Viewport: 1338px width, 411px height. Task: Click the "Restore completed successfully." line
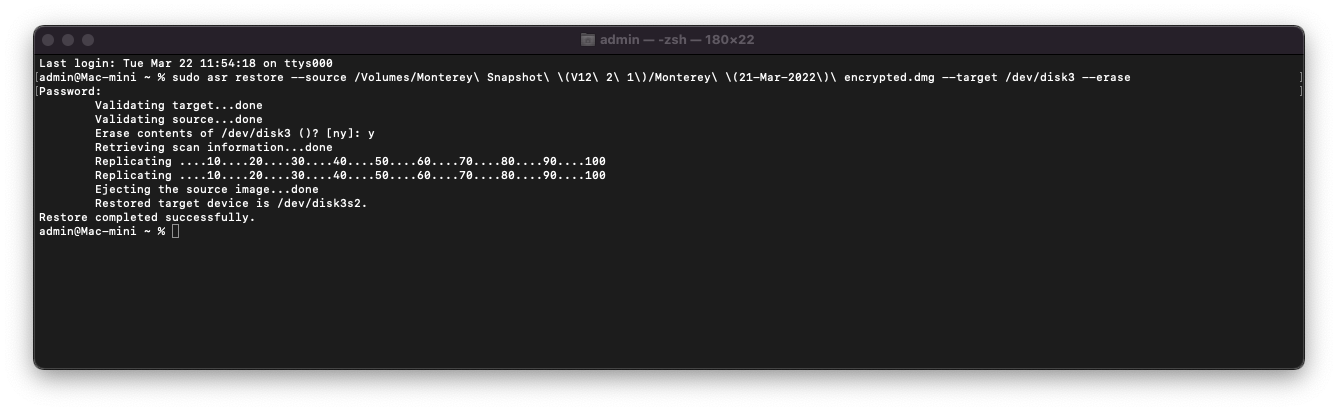coord(146,217)
